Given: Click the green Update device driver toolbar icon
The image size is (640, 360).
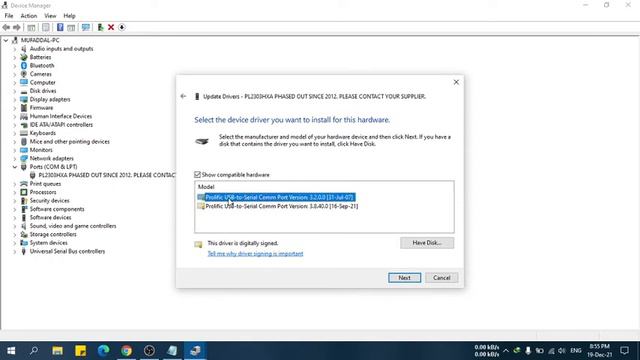Looking at the screenshot, I should pyautogui.click(x=100, y=27).
